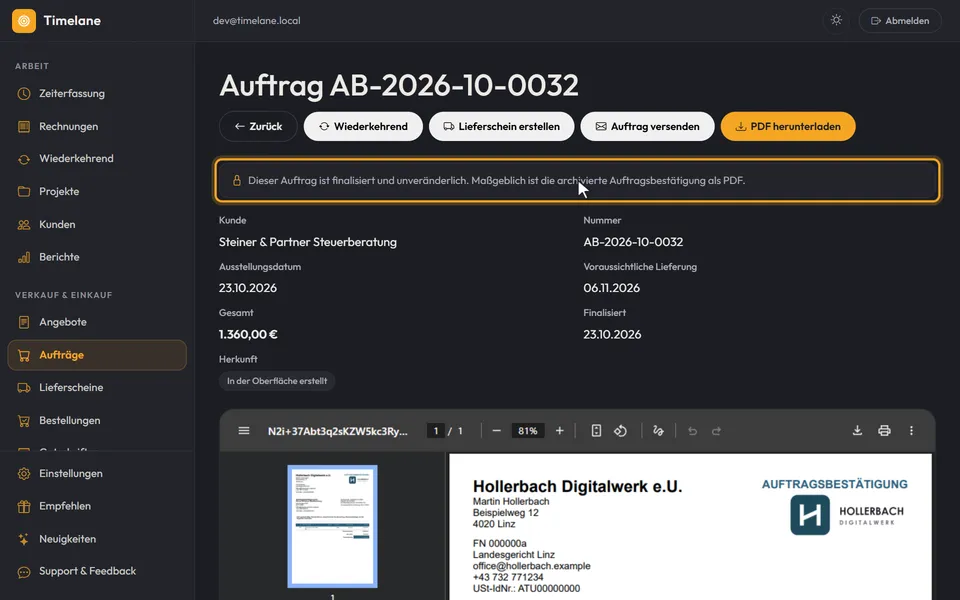Open PDF viewer more actions menu

pyautogui.click(x=911, y=431)
